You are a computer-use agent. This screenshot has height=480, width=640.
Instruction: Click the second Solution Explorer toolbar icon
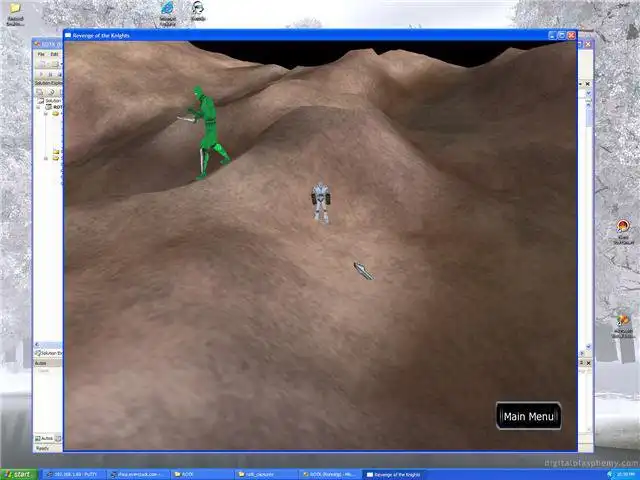(51, 91)
